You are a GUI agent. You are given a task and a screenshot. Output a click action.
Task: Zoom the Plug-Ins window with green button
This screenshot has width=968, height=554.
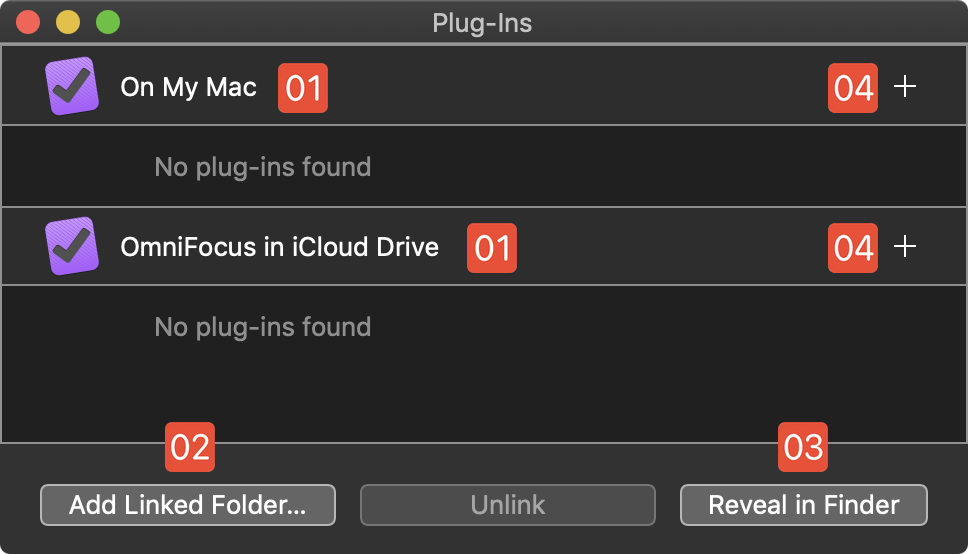pyautogui.click(x=107, y=22)
